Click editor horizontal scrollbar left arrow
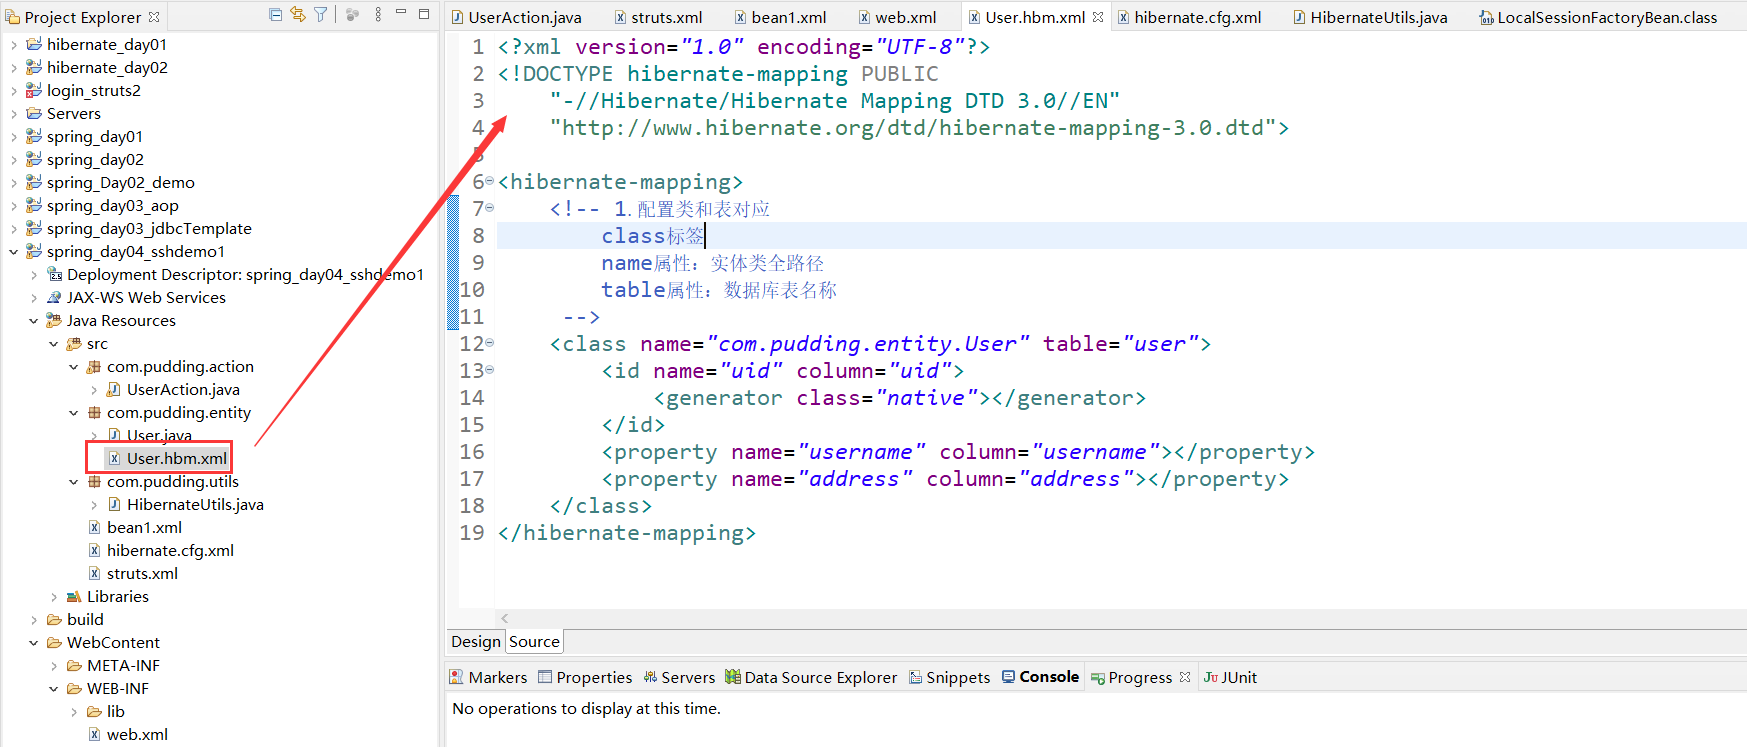The image size is (1747, 747). pos(505,619)
